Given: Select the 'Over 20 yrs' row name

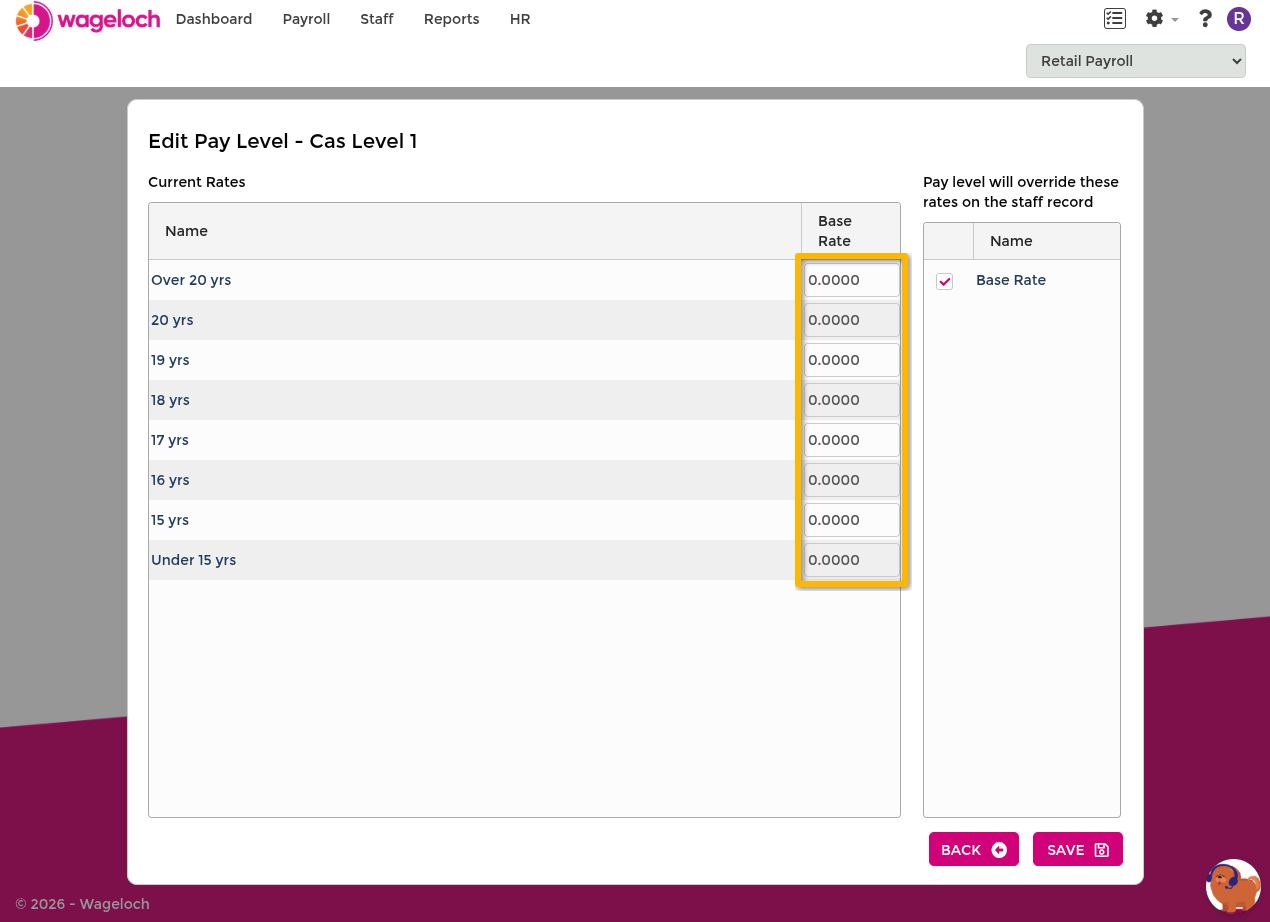Looking at the screenshot, I should pyautogui.click(x=191, y=280).
